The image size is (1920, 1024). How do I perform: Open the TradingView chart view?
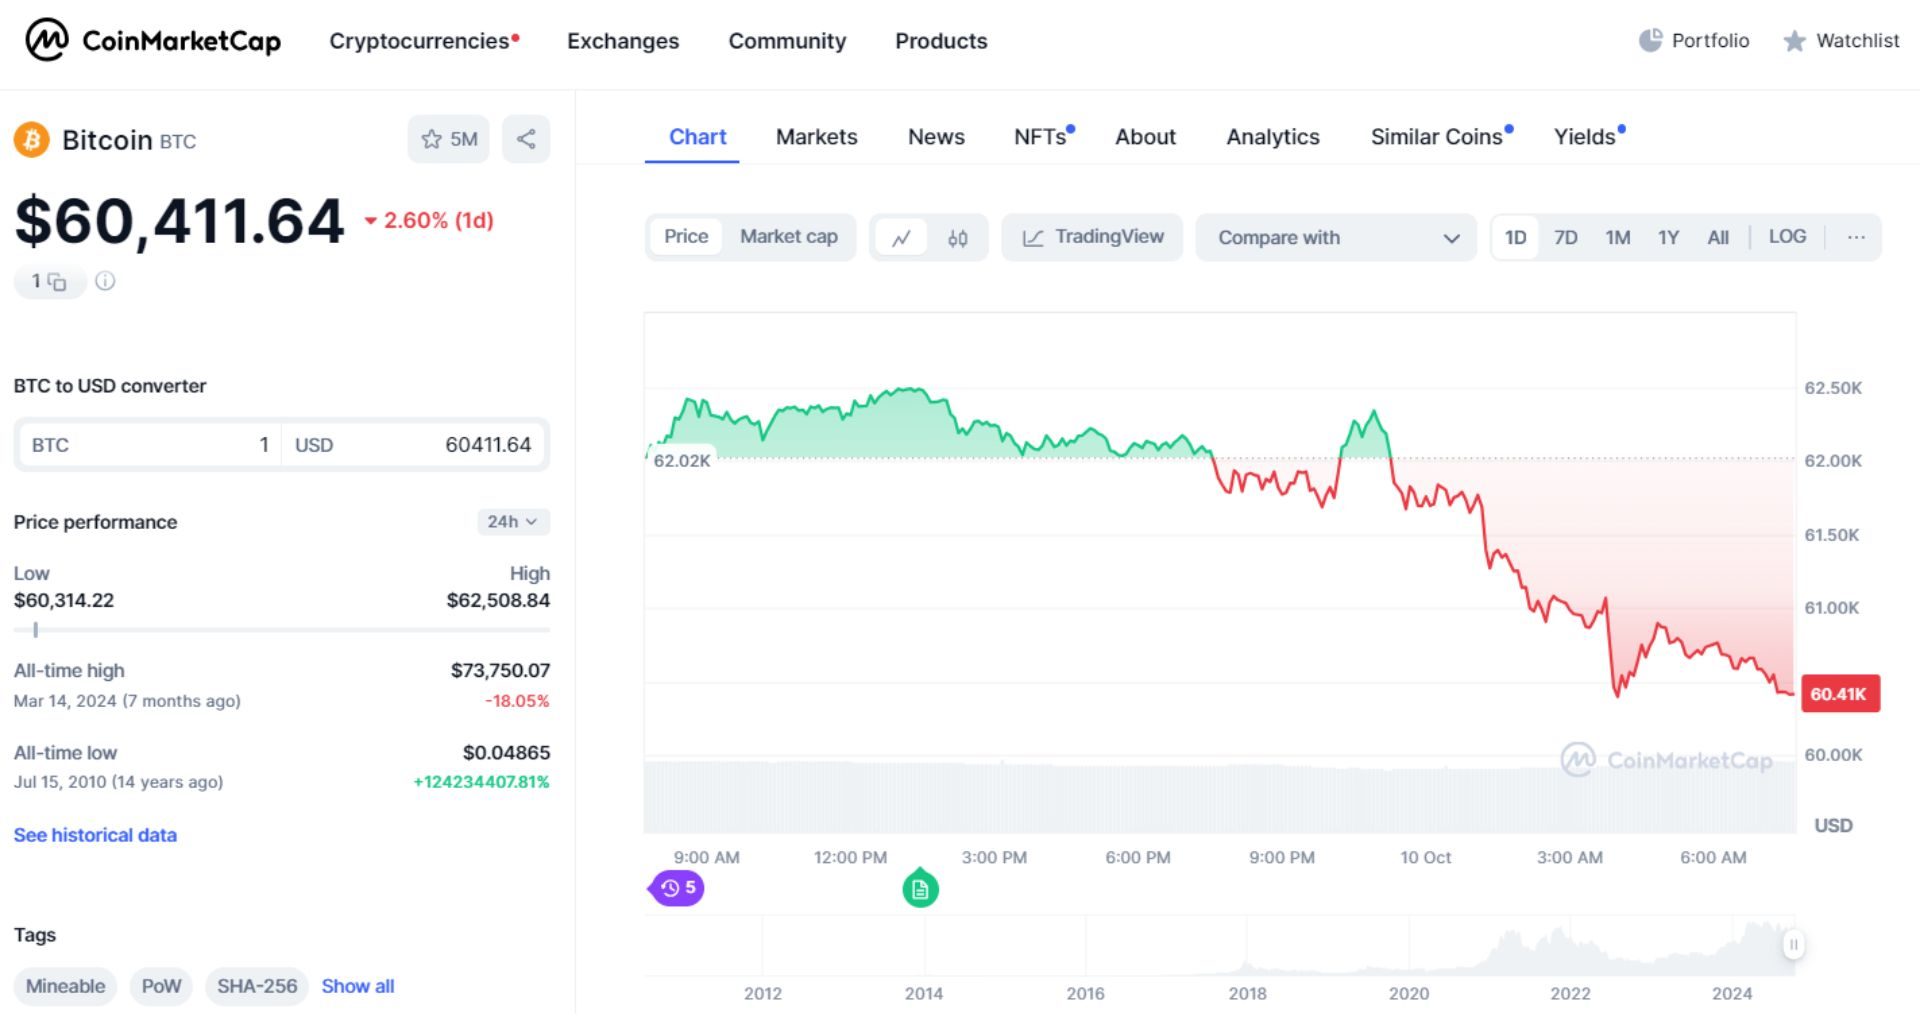coord(1091,237)
